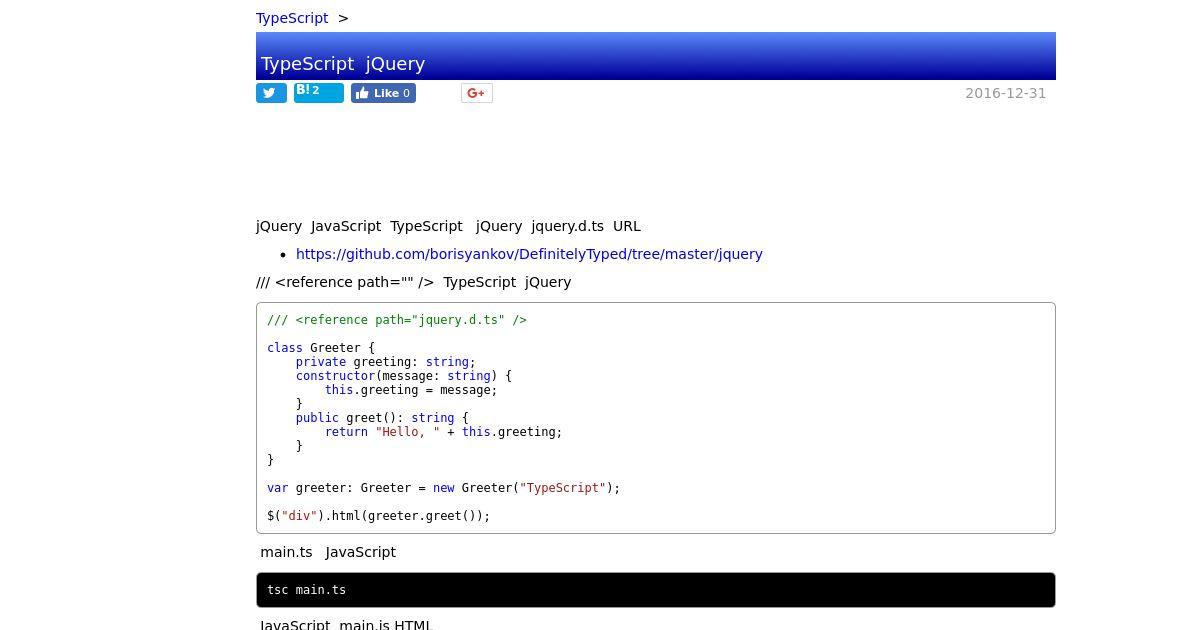Click the private greeting: string line
This screenshot has height=630, width=1200.
click(x=386, y=362)
